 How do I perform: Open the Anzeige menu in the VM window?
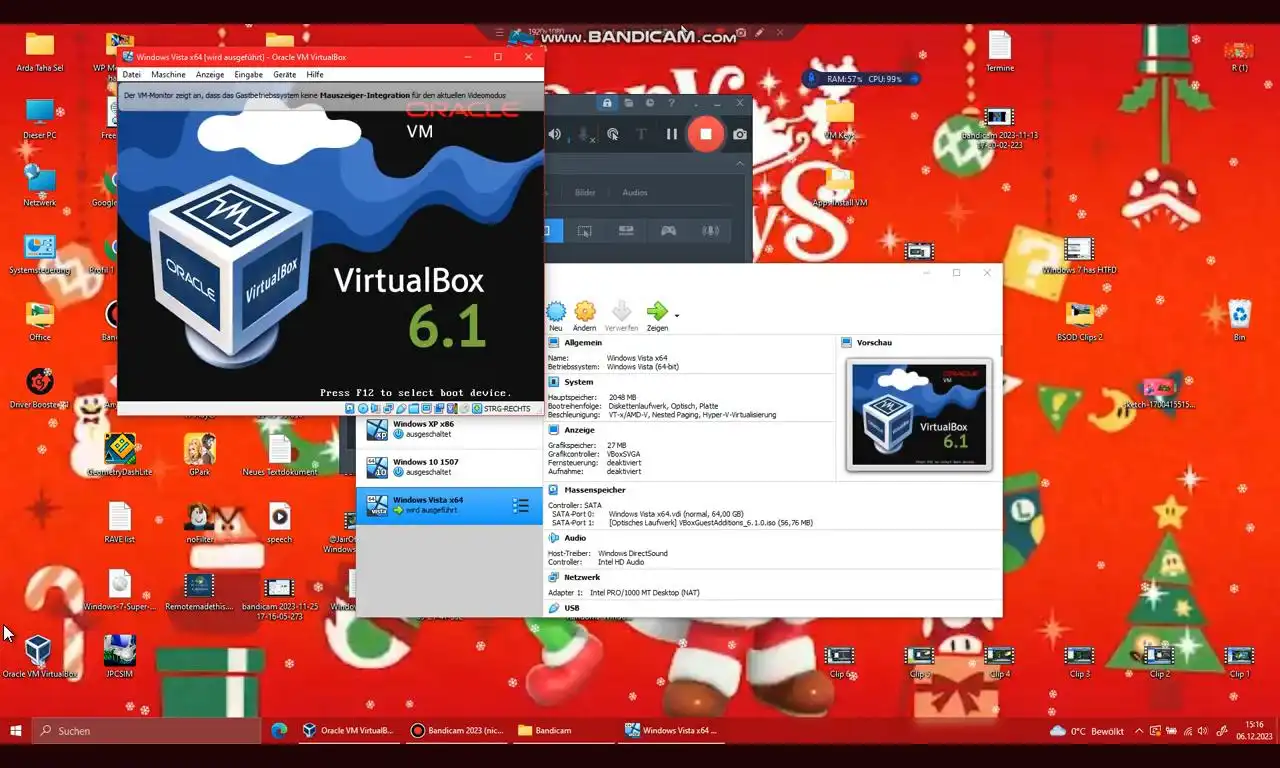pyautogui.click(x=210, y=75)
